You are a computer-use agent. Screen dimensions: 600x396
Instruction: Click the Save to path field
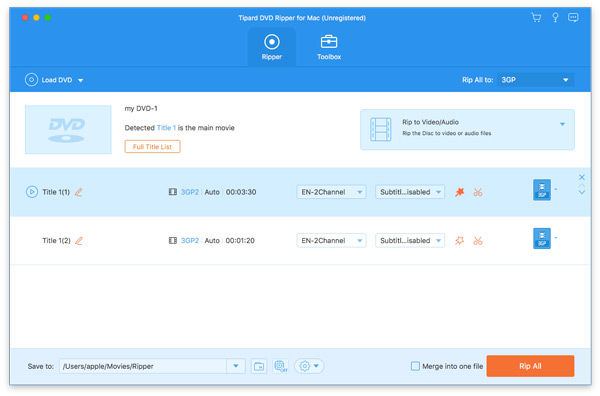pos(143,366)
